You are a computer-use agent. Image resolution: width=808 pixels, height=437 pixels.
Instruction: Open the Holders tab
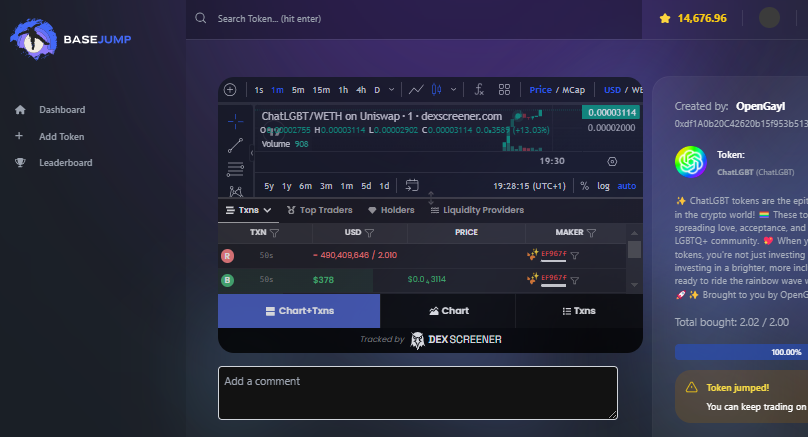point(391,210)
